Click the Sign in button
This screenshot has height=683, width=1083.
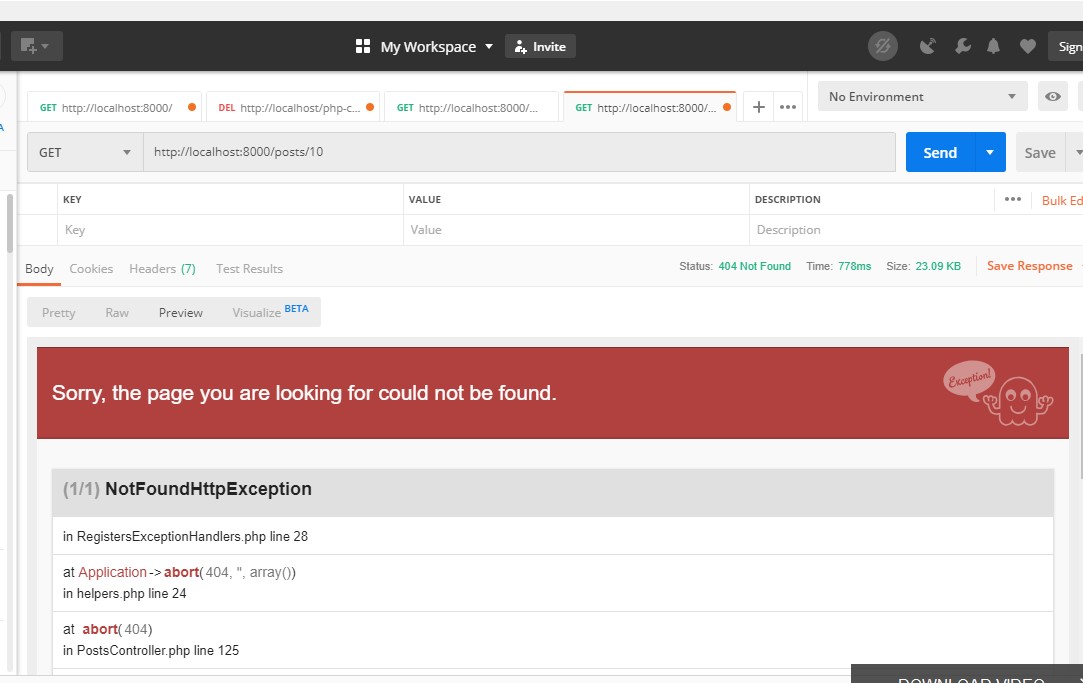pos(1066,46)
